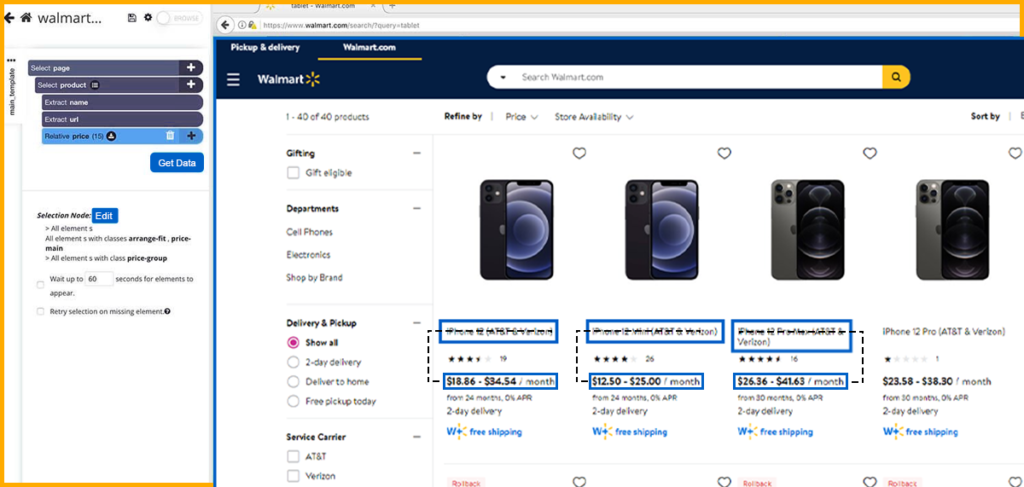Select the Extract url command

[x=122, y=119]
